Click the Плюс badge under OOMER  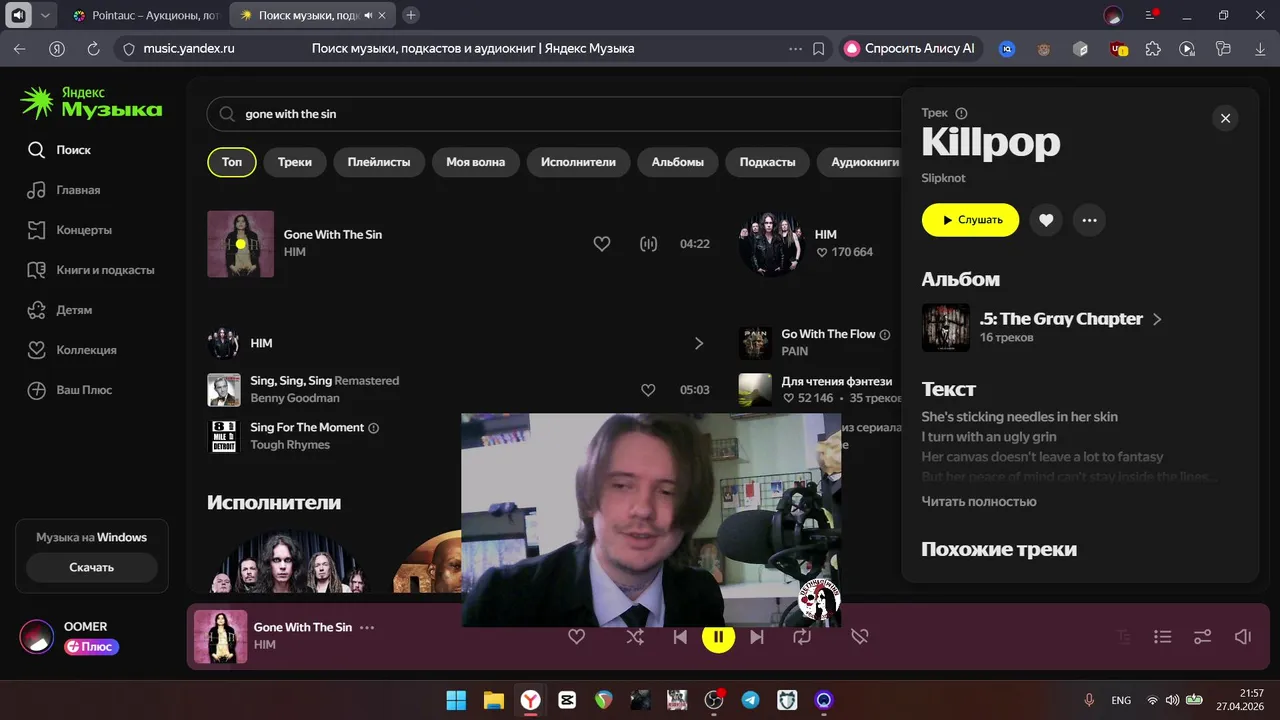pos(92,647)
